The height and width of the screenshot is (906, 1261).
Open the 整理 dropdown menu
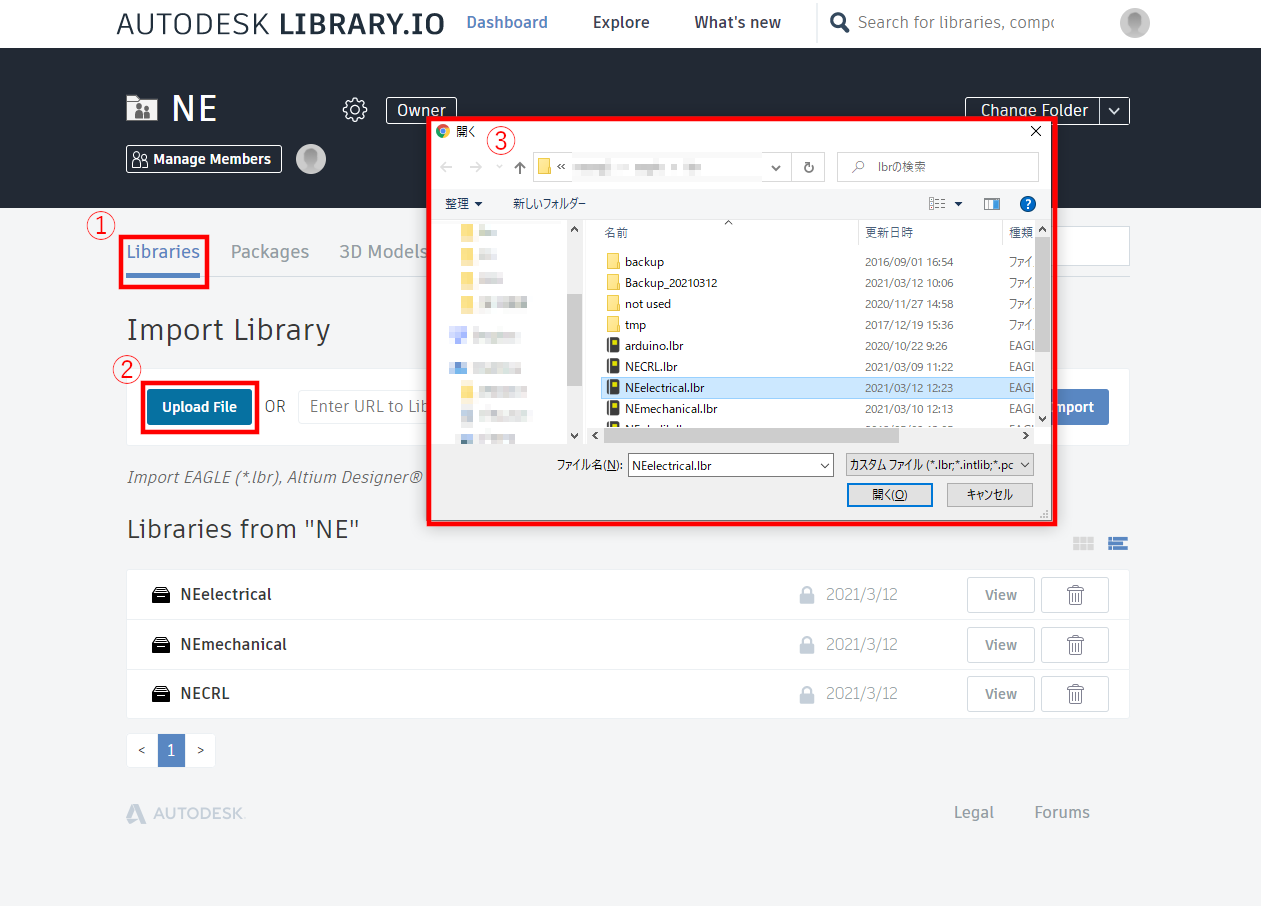(x=463, y=204)
